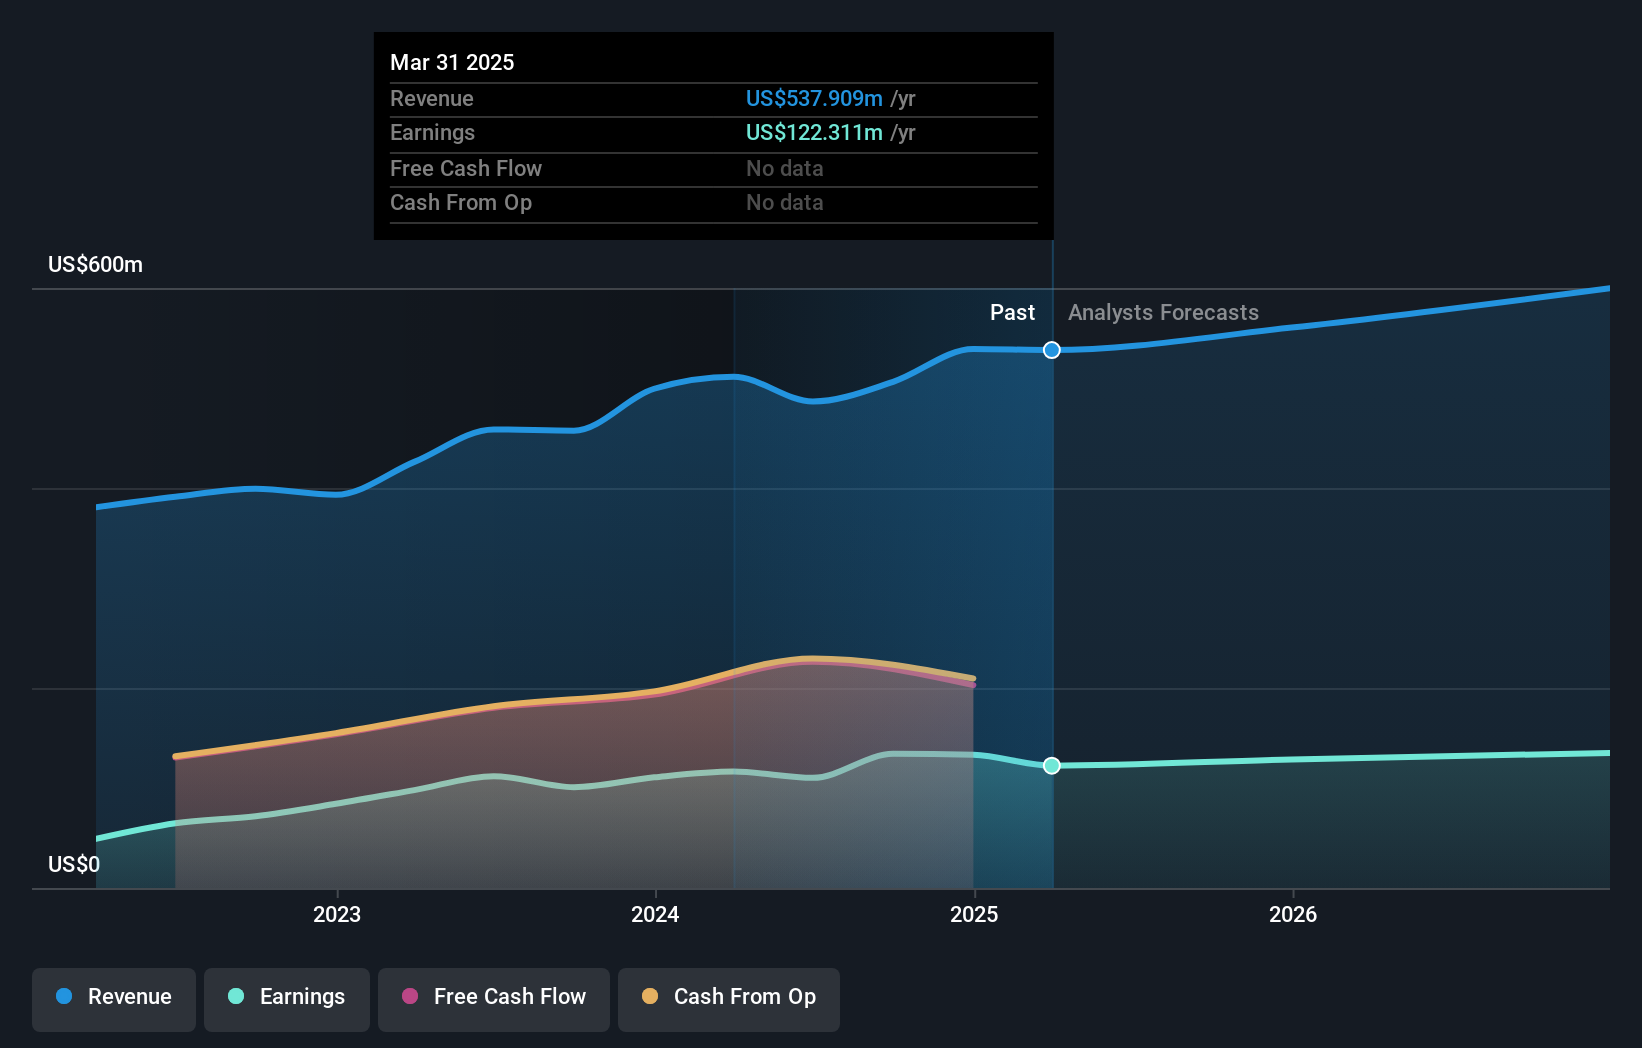Viewport: 1642px width, 1048px height.
Task: Click the US$537.909m revenue value
Action: [814, 98]
